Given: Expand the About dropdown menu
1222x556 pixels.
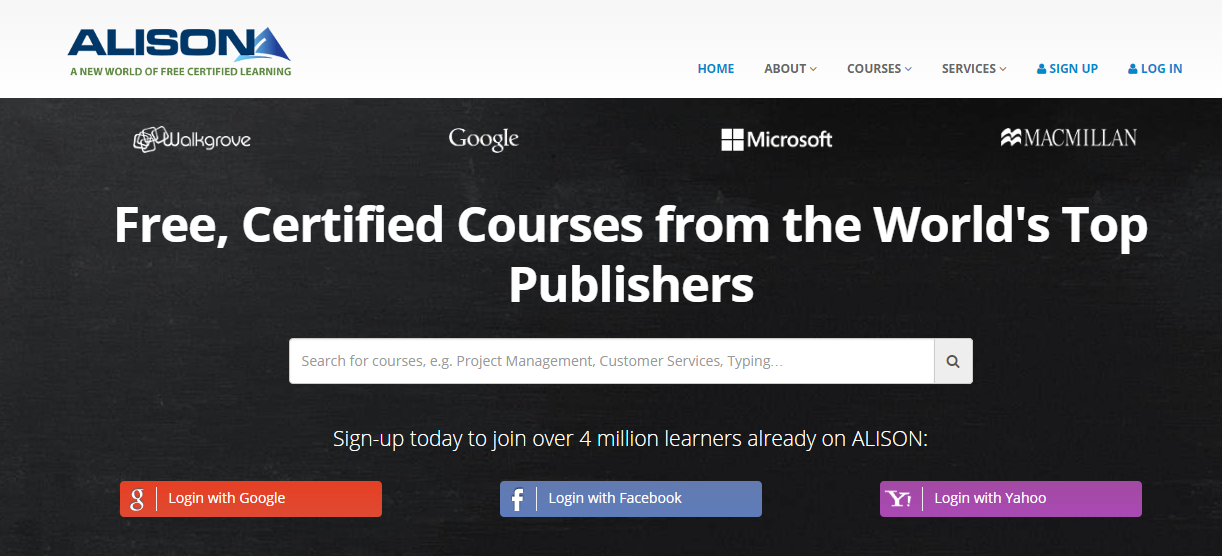Looking at the screenshot, I should pos(790,69).
